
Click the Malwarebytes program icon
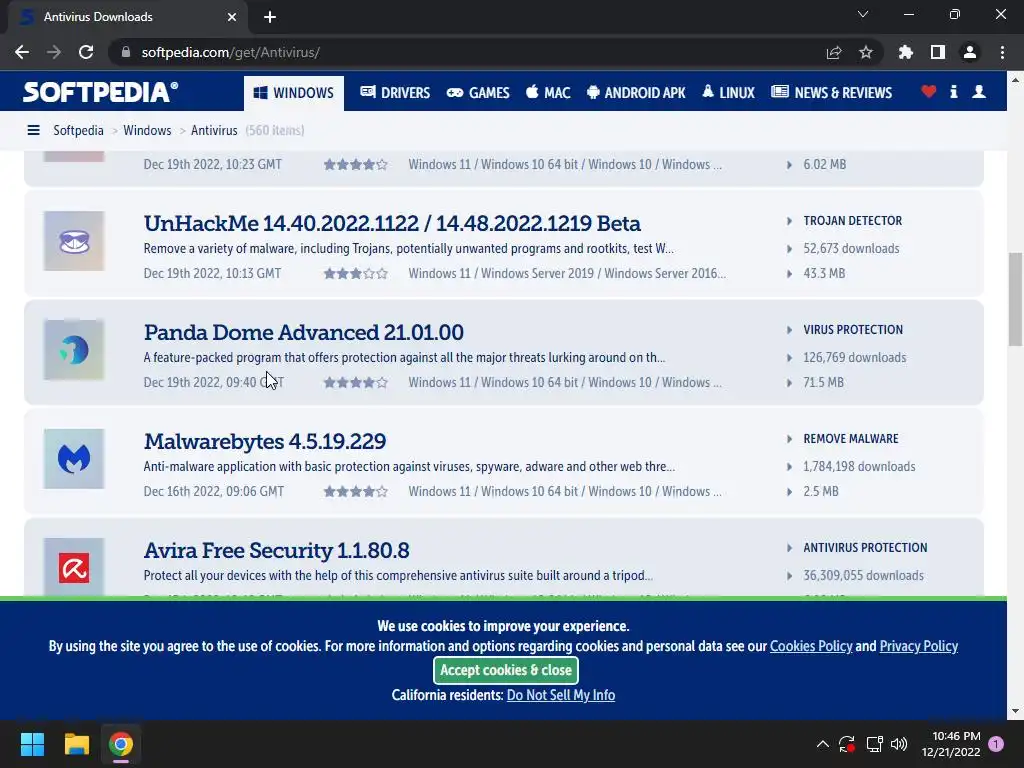coord(74,459)
